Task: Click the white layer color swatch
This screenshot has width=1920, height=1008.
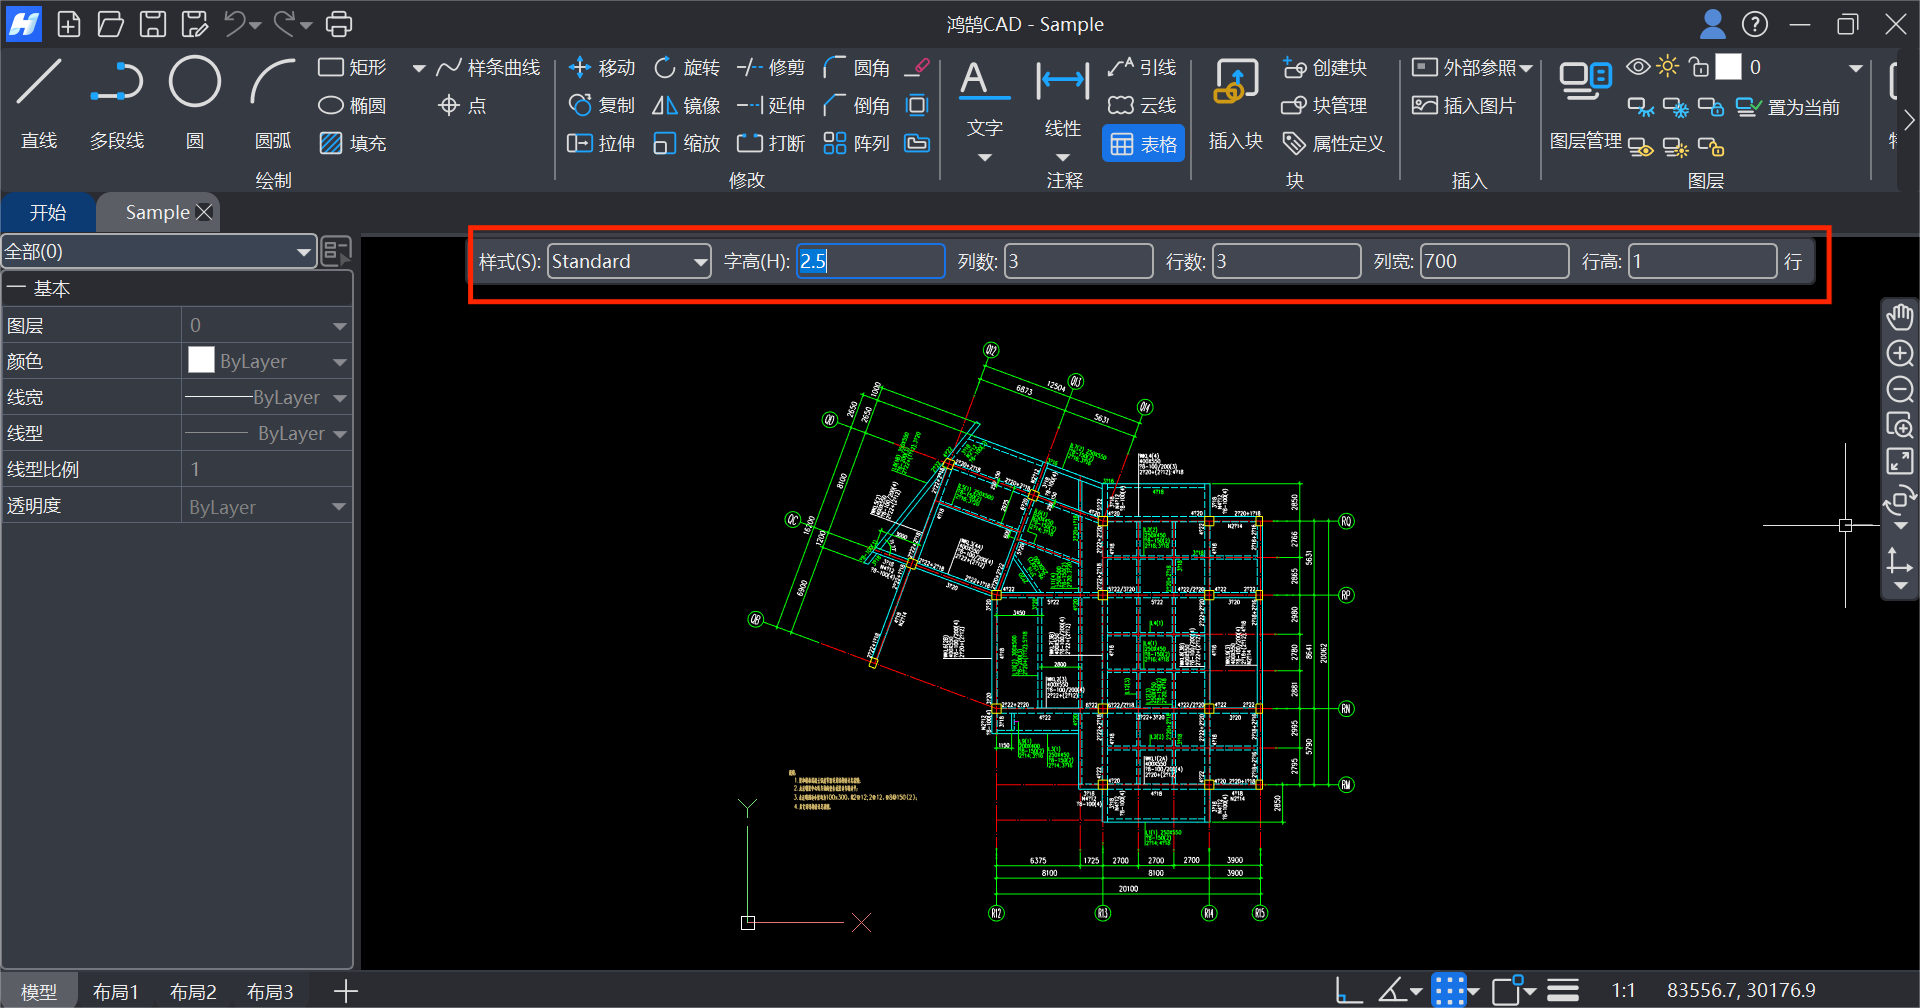Action: (1728, 67)
